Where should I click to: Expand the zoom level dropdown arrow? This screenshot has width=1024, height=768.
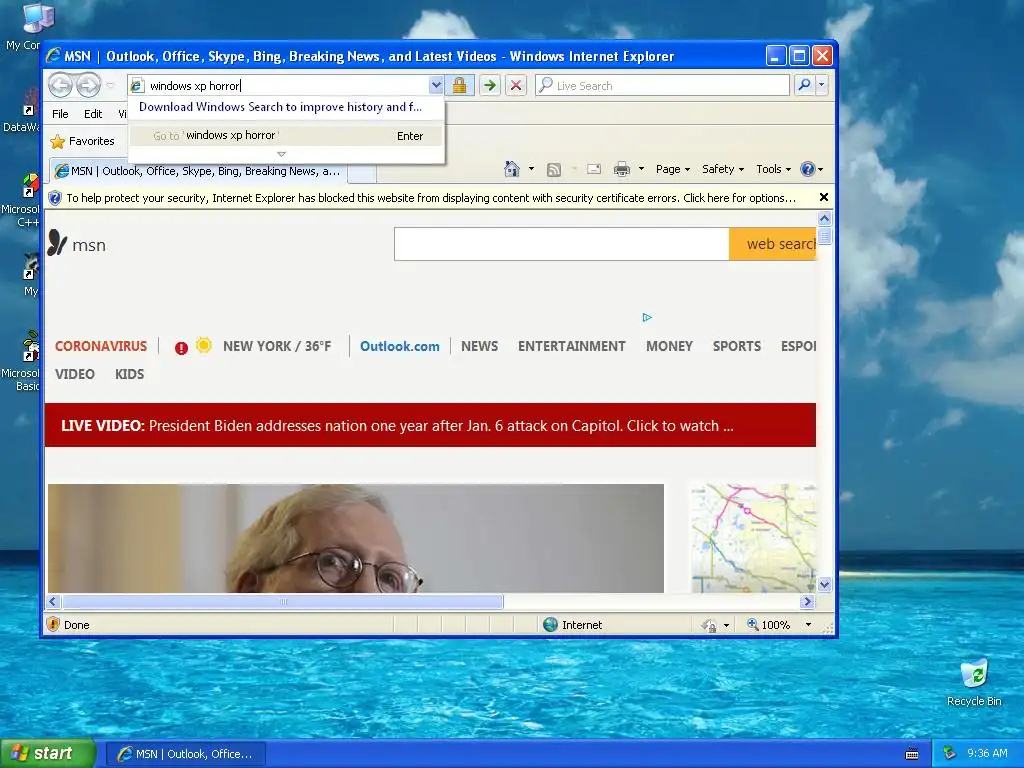pos(808,625)
